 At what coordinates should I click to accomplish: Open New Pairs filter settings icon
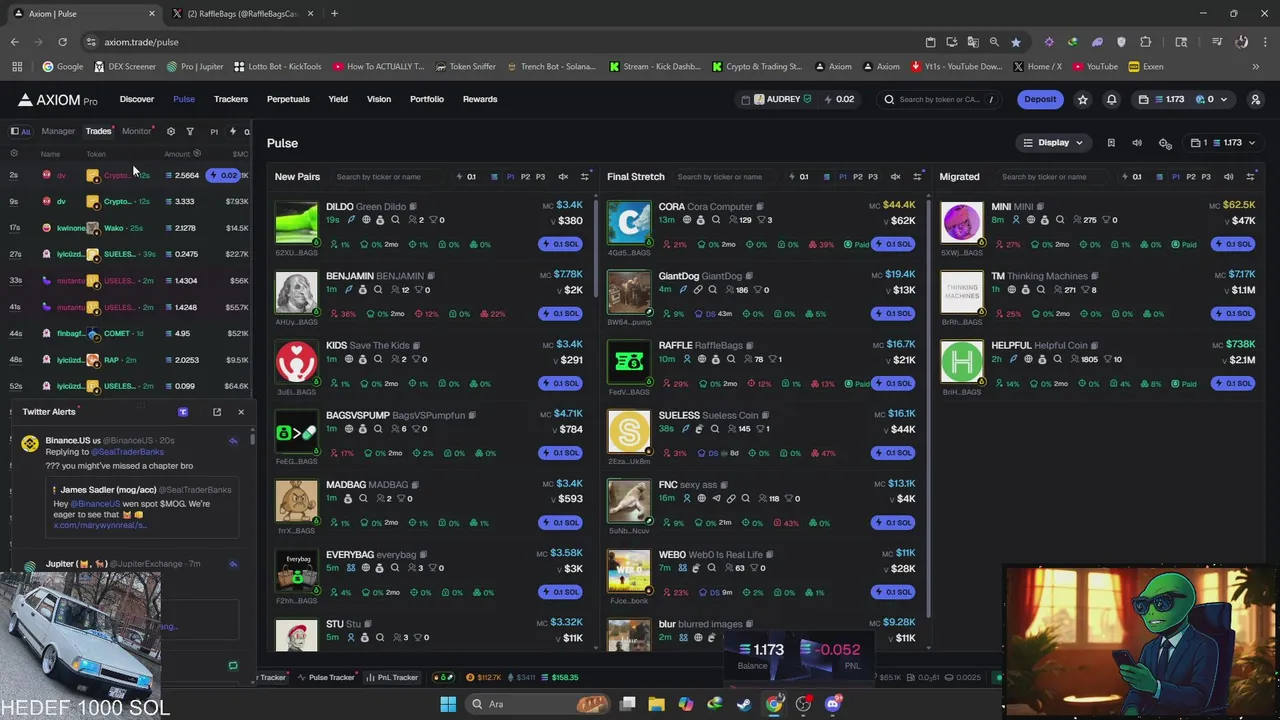(x=585, y=177)
